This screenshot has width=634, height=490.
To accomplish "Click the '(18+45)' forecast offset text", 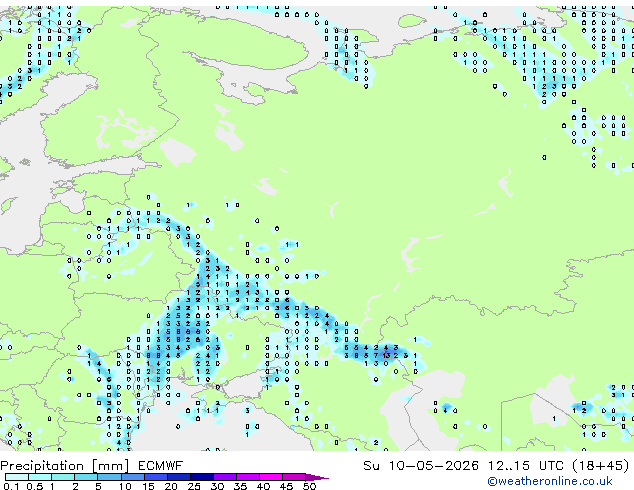I will pos(601,465).
